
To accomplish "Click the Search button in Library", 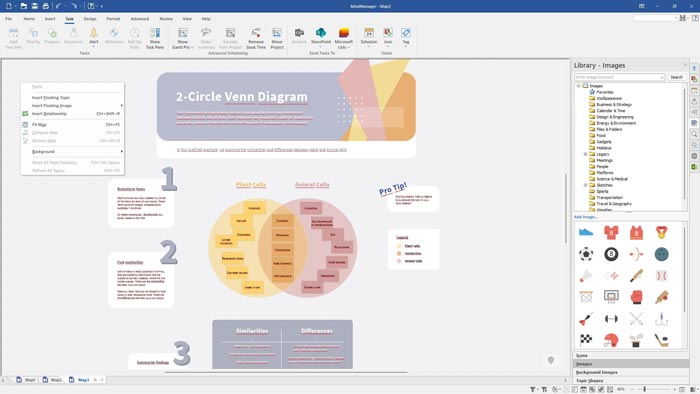I will 676,77.
